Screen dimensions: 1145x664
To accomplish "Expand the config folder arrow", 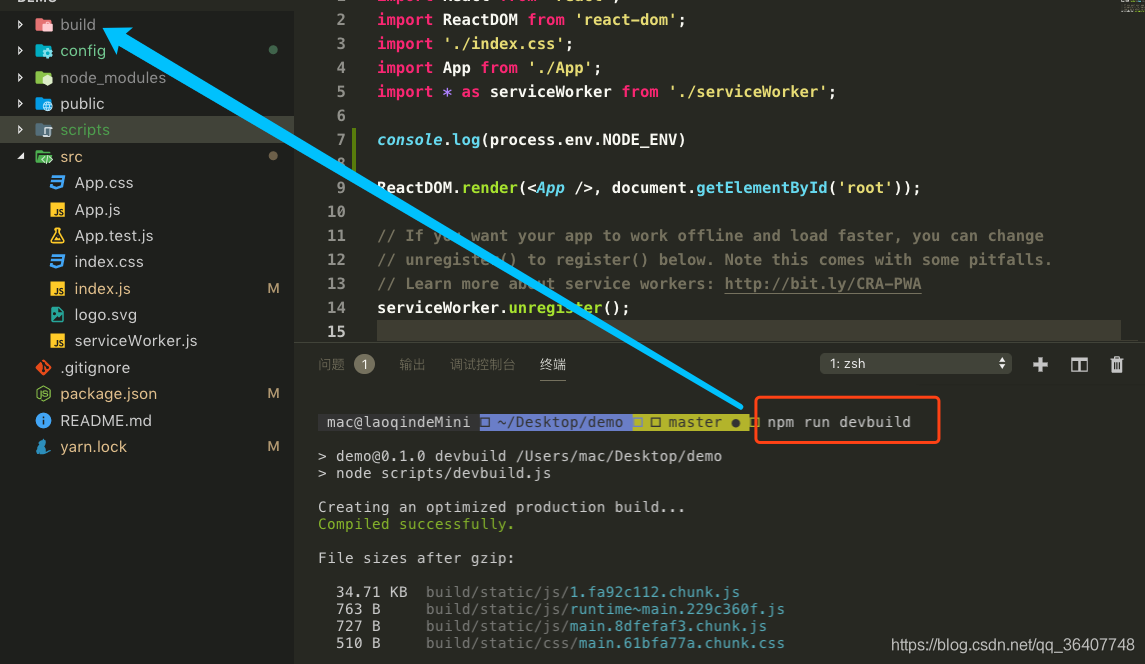I will click(x=20, y=51).
